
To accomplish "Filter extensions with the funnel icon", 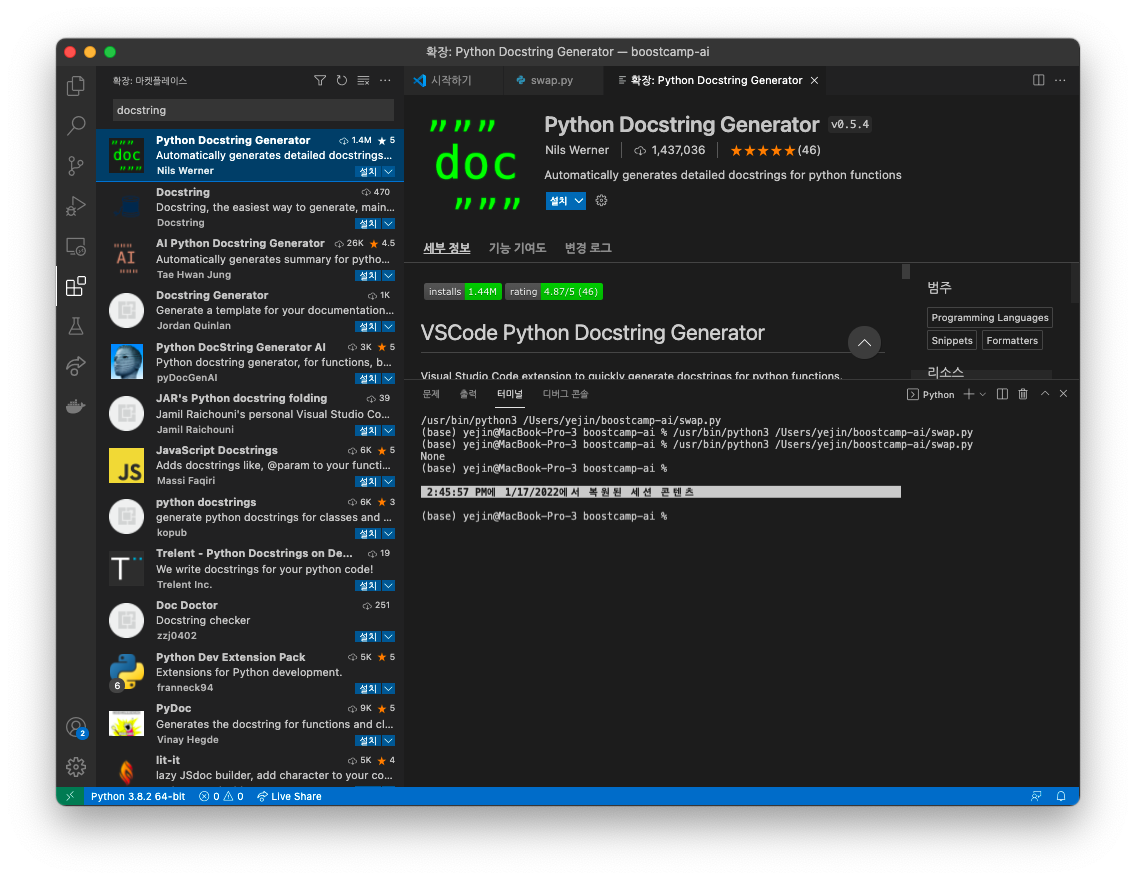I will (320, 80).
